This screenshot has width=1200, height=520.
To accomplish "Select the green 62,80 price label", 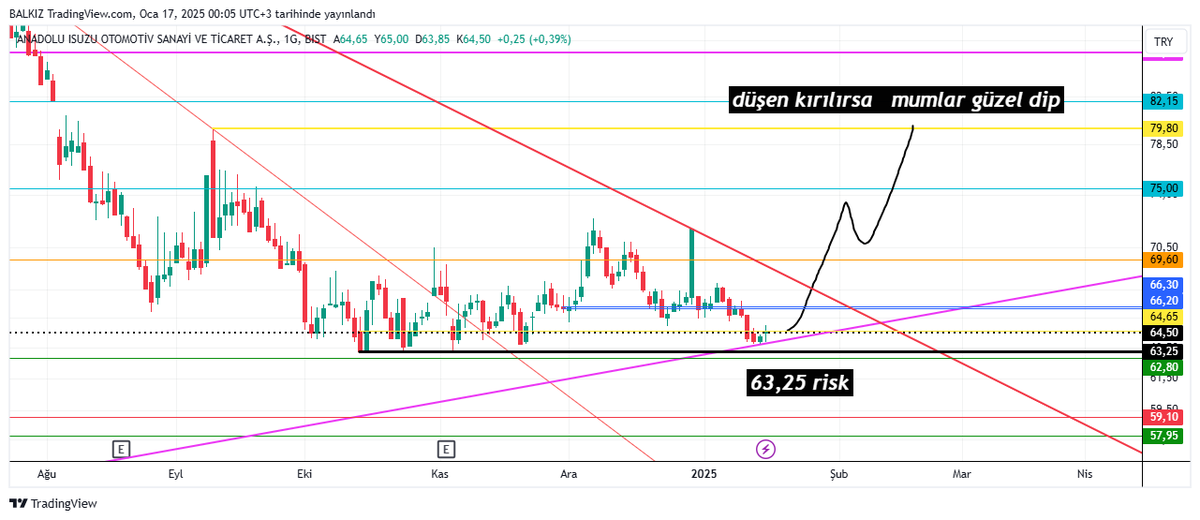I will (1163, 366).
